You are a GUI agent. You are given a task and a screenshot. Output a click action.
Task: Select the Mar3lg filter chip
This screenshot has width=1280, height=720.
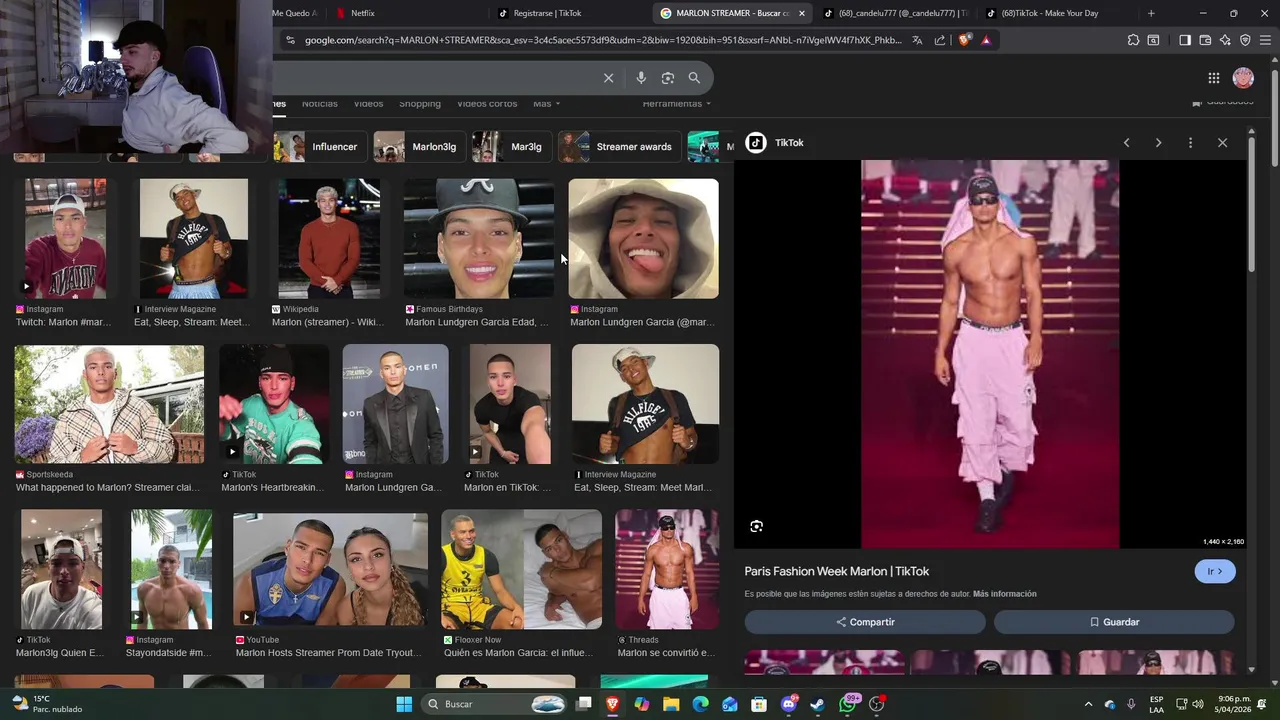click(511, 147)
